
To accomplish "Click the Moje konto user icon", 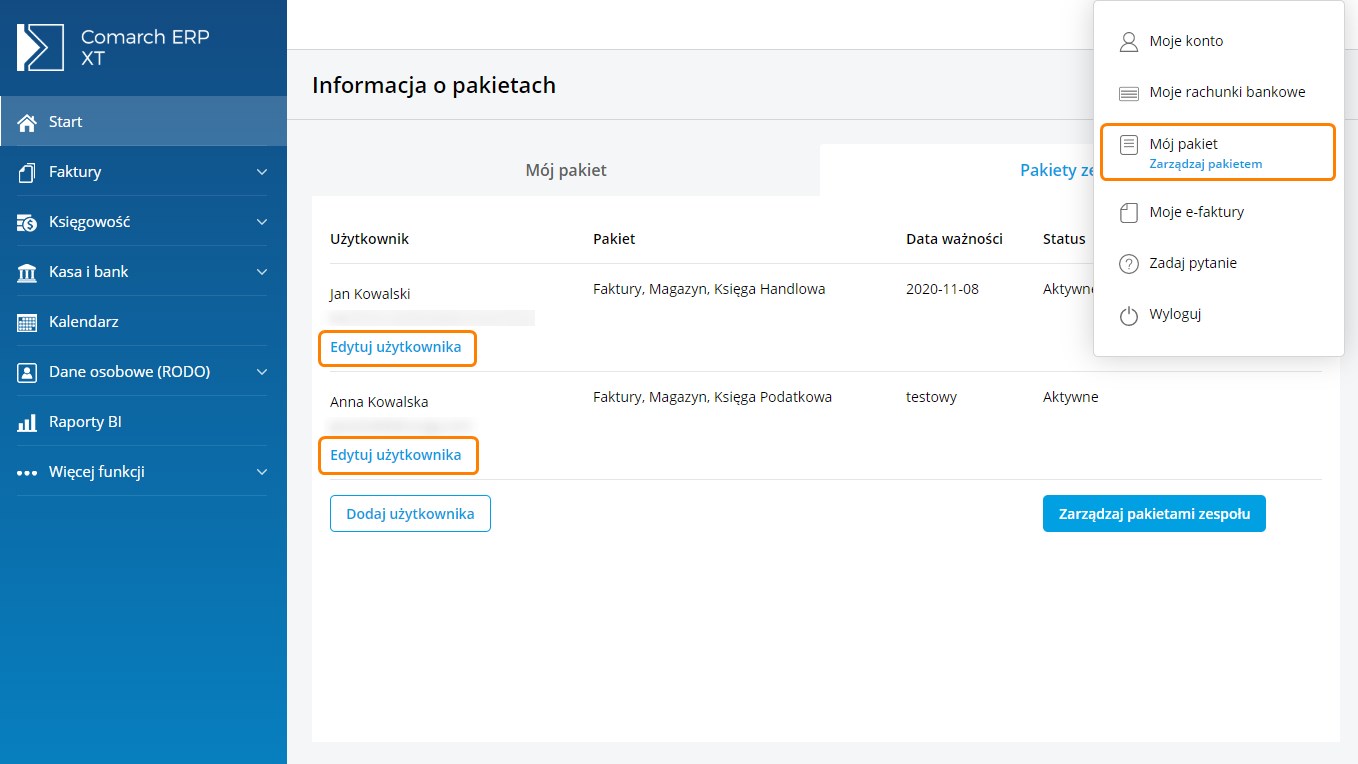I will (x=1128, y=42).
